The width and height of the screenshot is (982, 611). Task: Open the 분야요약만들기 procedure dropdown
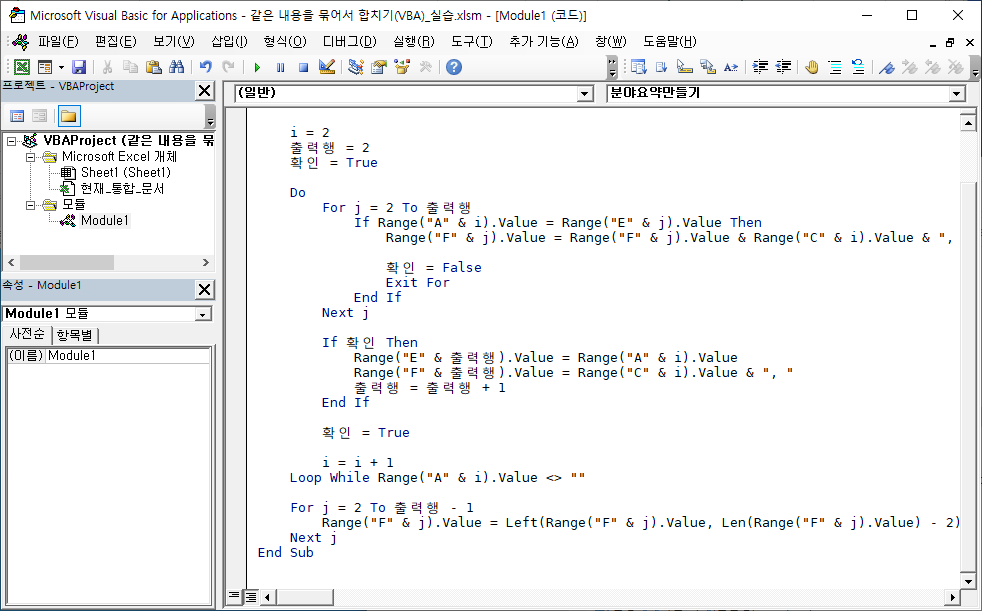[956, 94]
